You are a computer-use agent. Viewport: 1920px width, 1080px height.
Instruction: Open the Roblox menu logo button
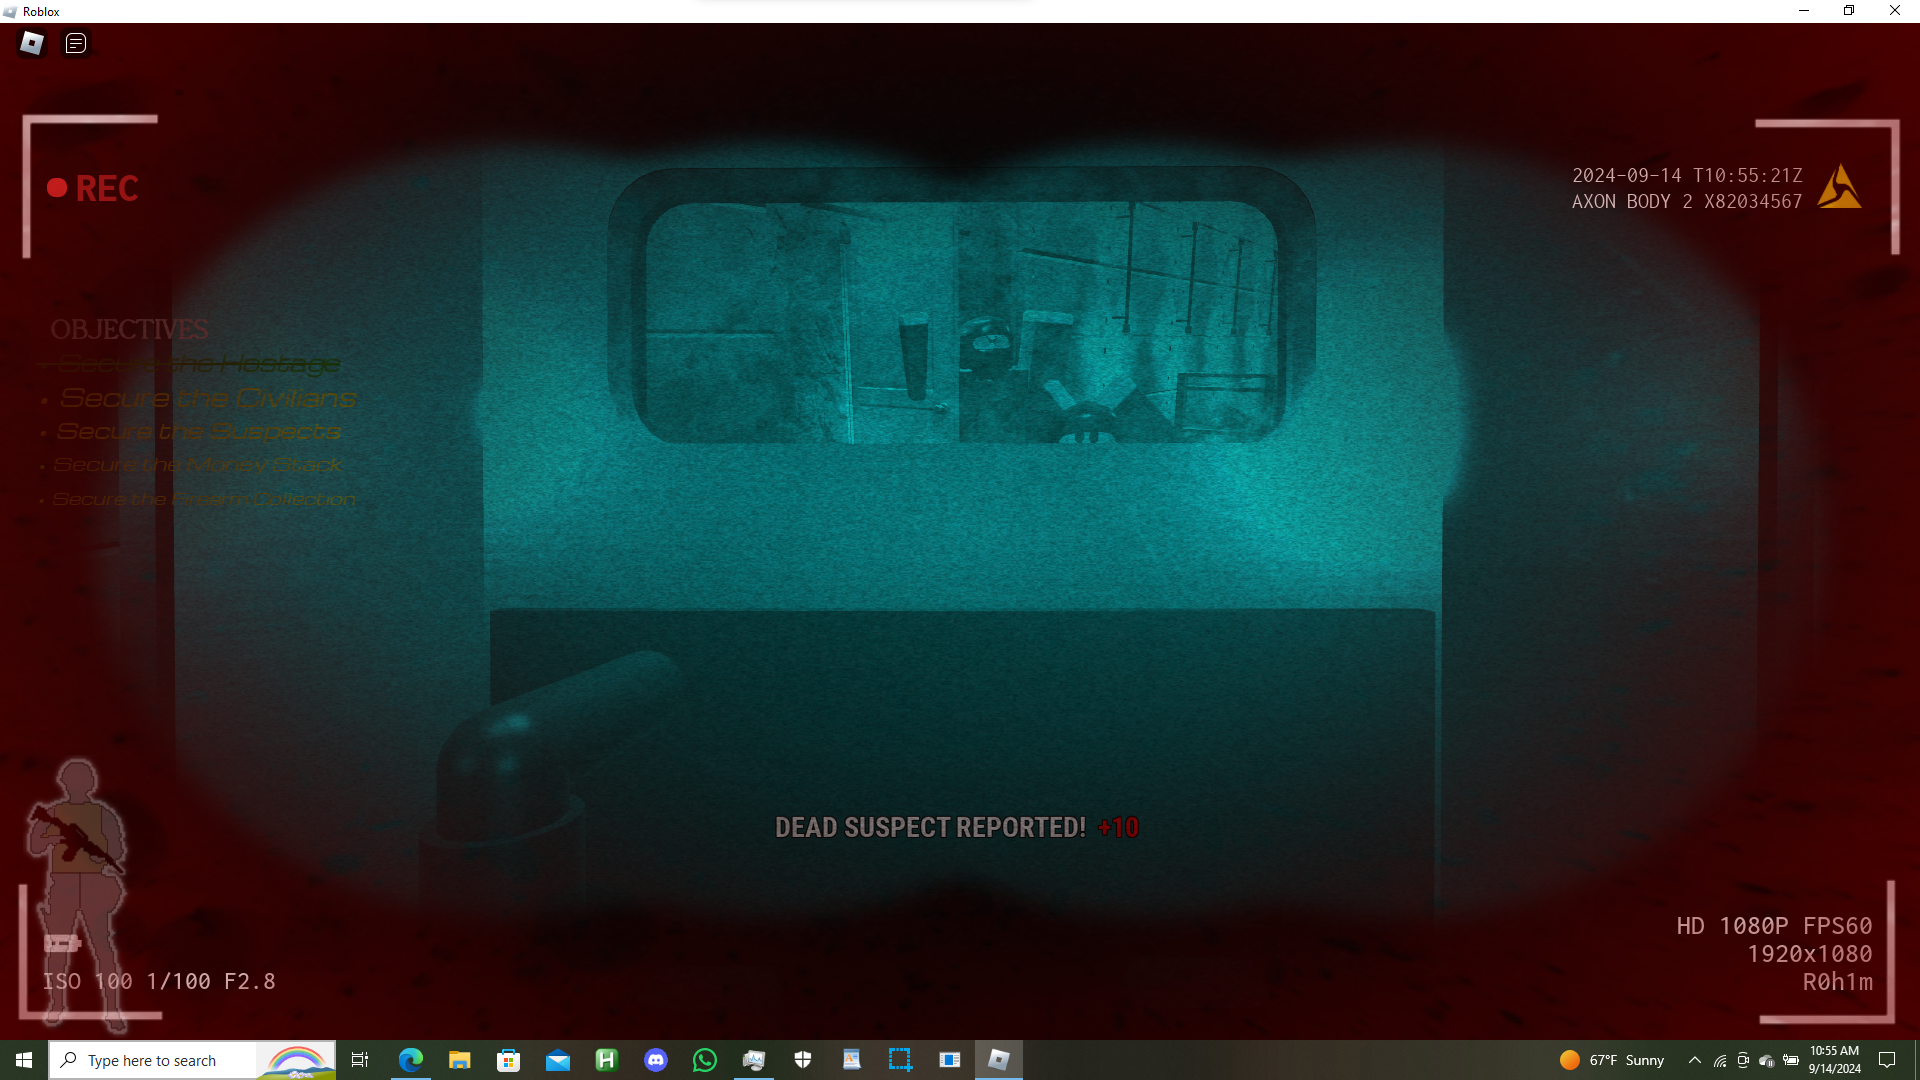click(x=32, y=43)
